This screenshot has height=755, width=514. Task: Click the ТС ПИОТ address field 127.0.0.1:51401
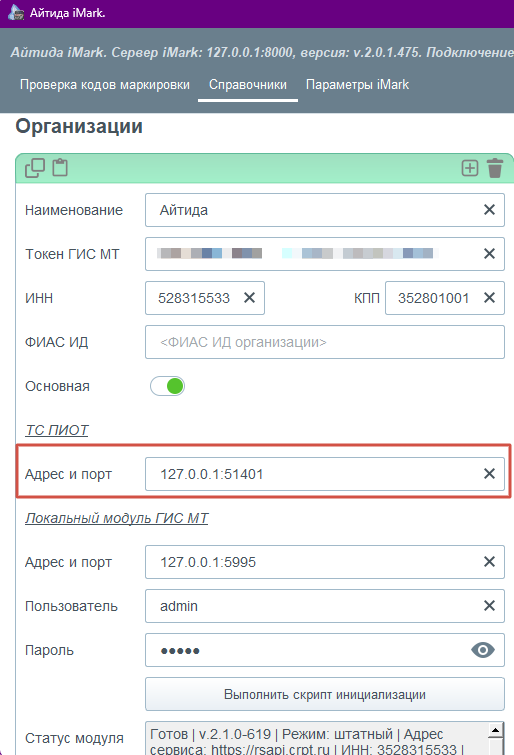[325, 474]
